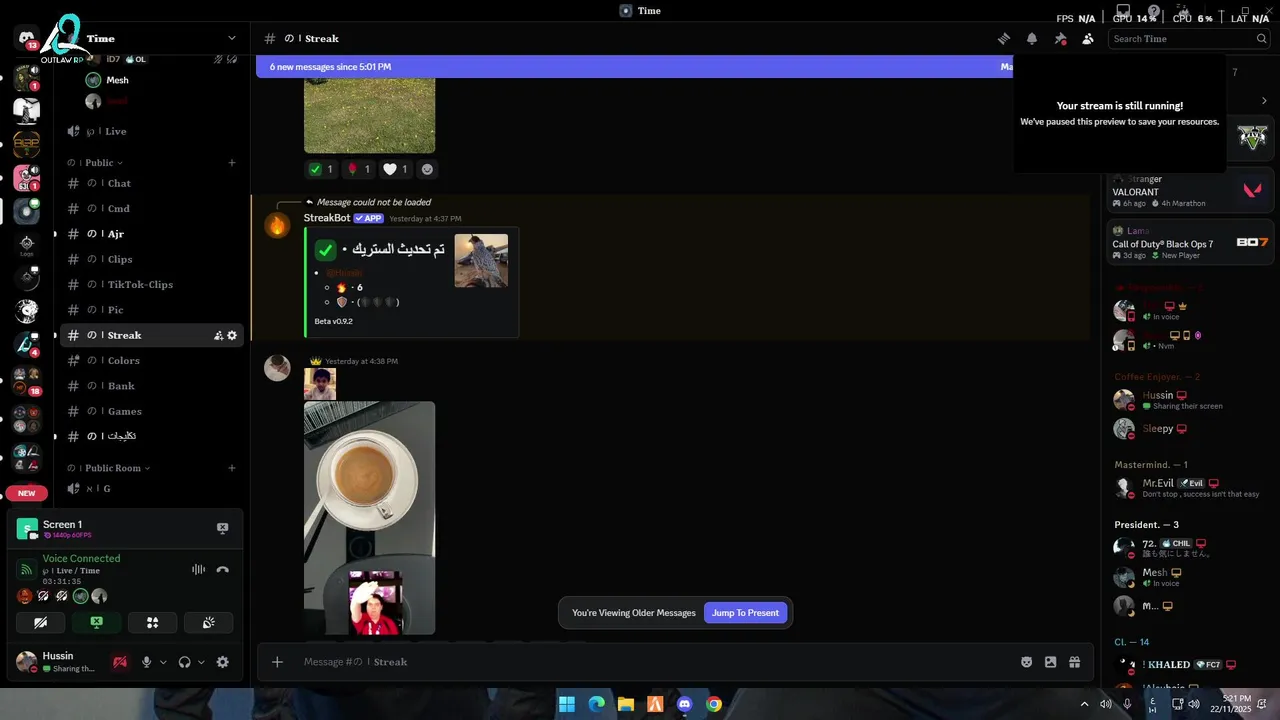Click the red NEW pill in server list
1280x720 pixels.
click(27, 493)
